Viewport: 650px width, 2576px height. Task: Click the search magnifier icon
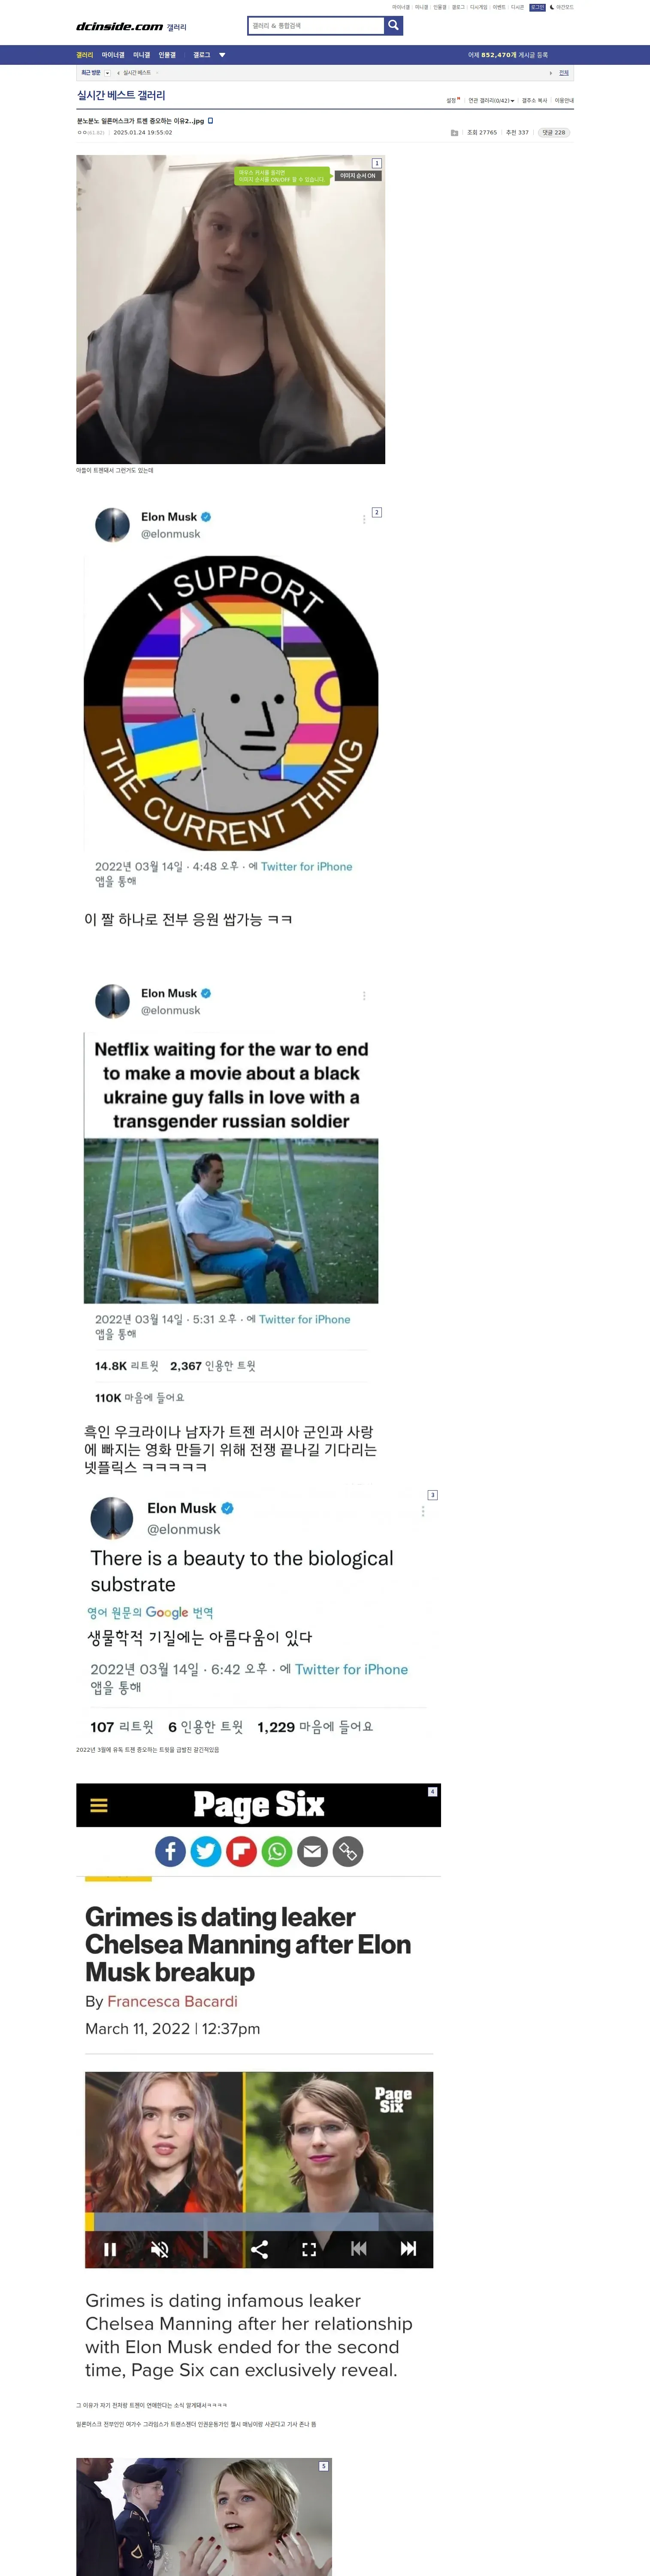click(x=394, y=25)
